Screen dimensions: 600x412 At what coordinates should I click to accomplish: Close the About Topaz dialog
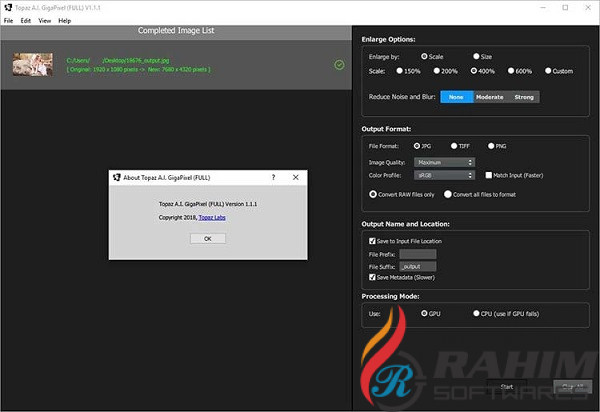295,177
